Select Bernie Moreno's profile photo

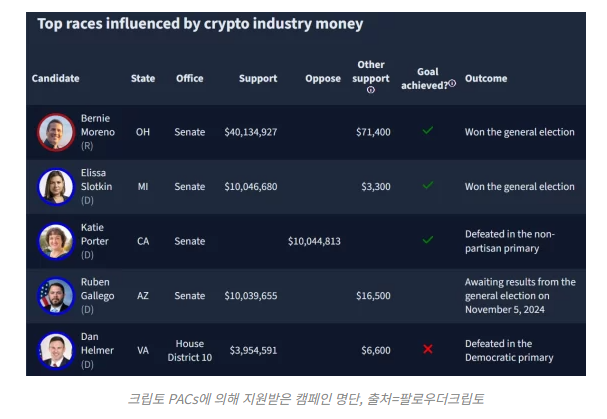[56, 132]
